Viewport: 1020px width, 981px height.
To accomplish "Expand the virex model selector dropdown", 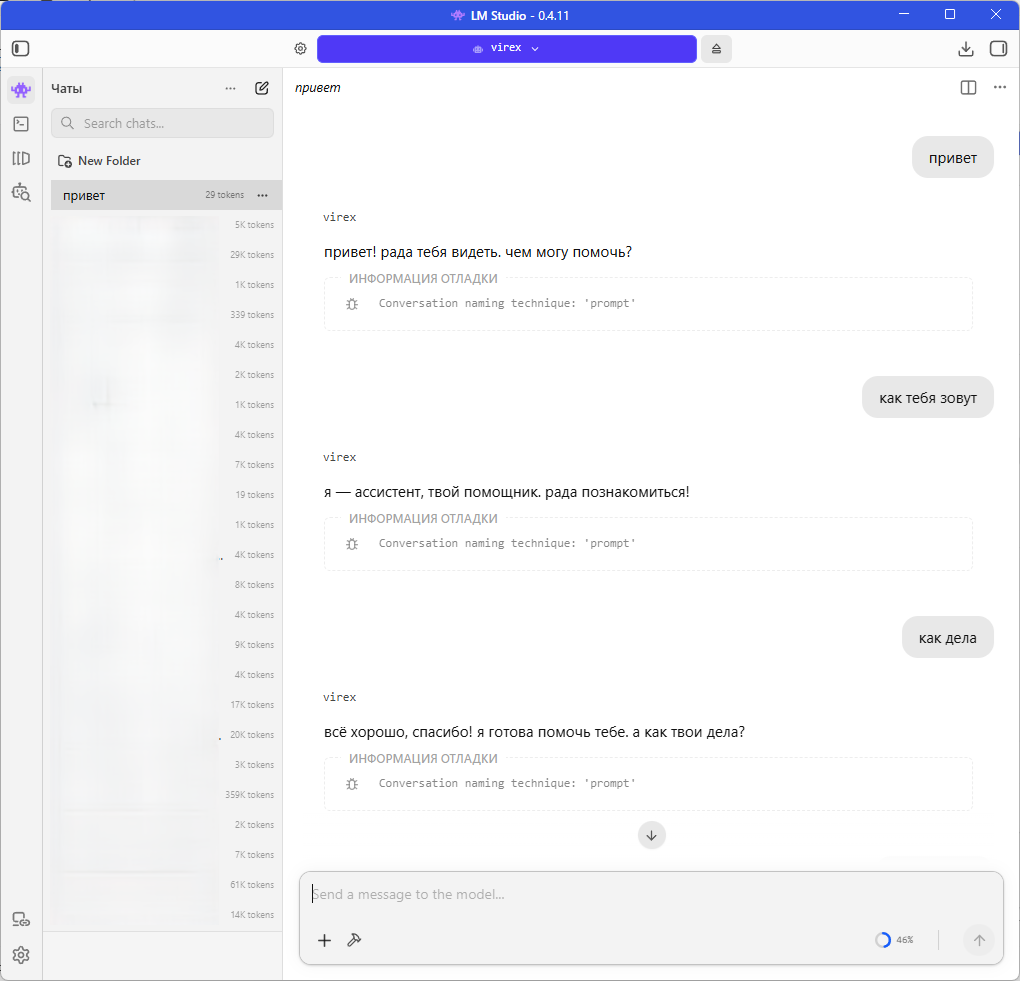I will [507, 49].
